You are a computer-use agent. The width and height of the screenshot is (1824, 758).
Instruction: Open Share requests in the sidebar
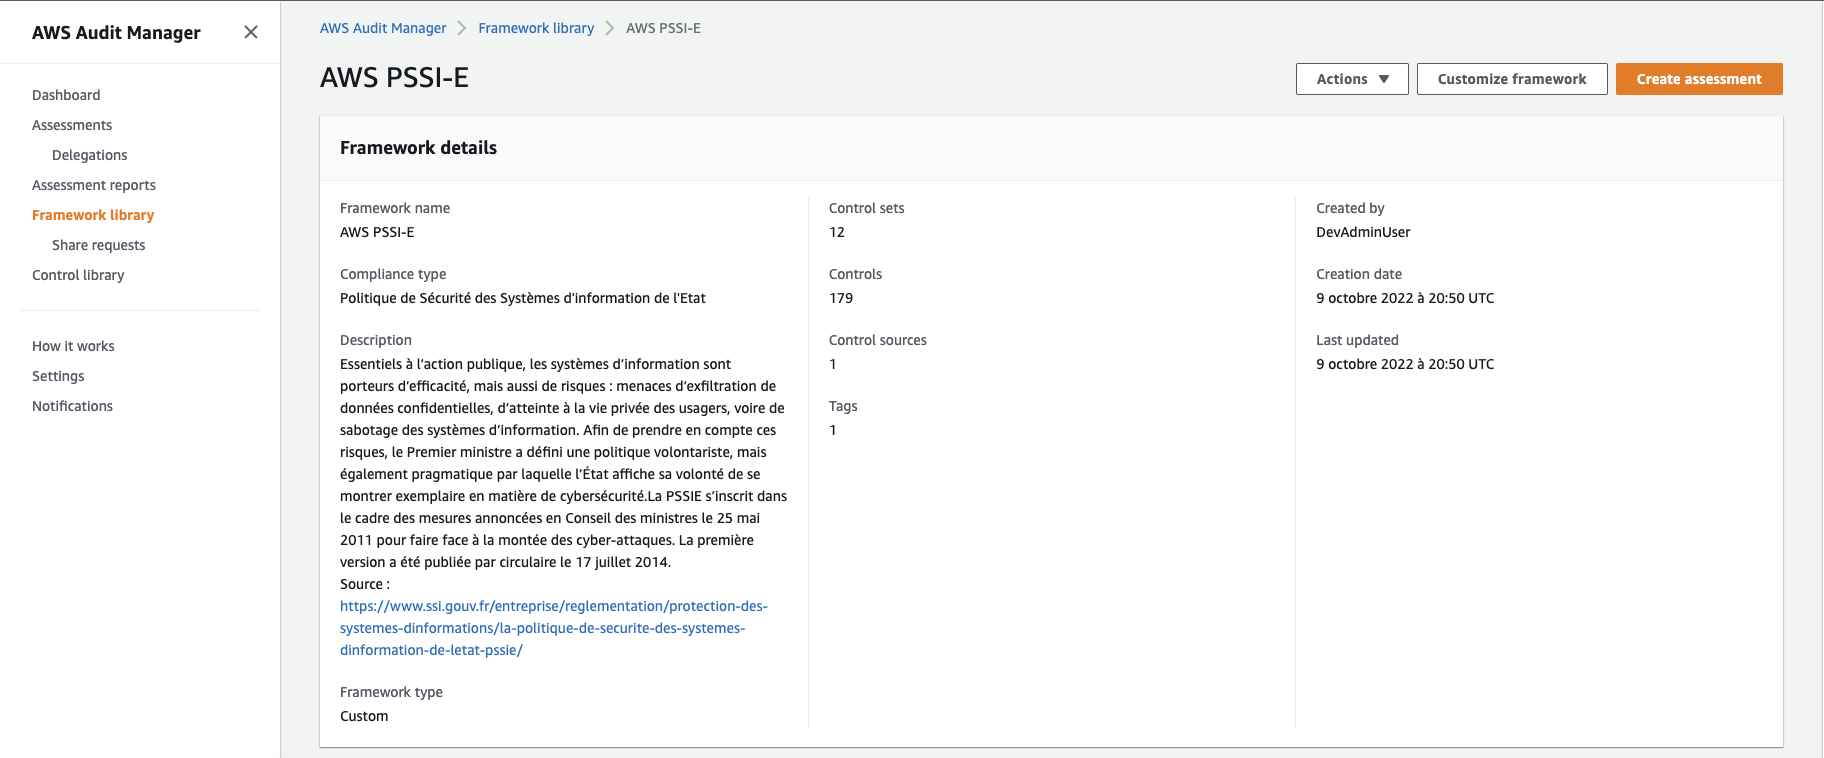click(99, 245)
